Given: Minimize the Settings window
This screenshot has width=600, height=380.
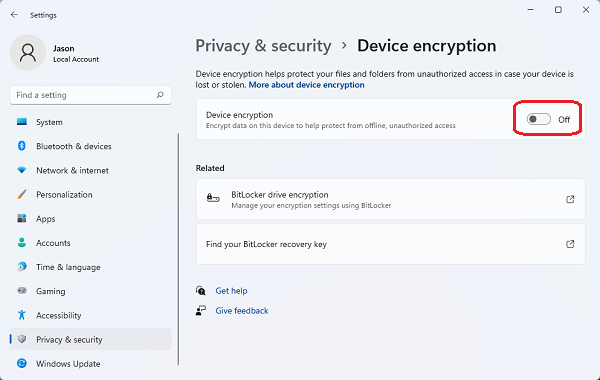Looking at the screenshot, I should click(530, 10).
